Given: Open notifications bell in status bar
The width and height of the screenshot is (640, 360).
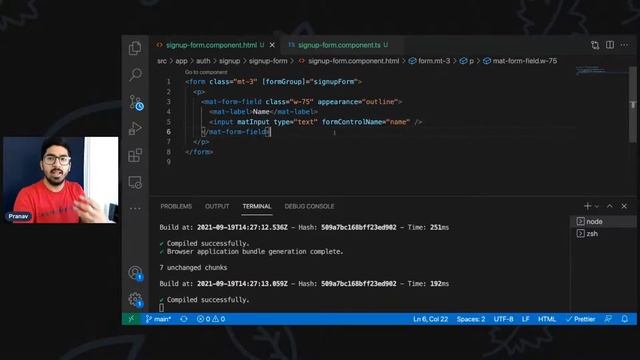Looking at the screenshot, I should click(625, 319).
